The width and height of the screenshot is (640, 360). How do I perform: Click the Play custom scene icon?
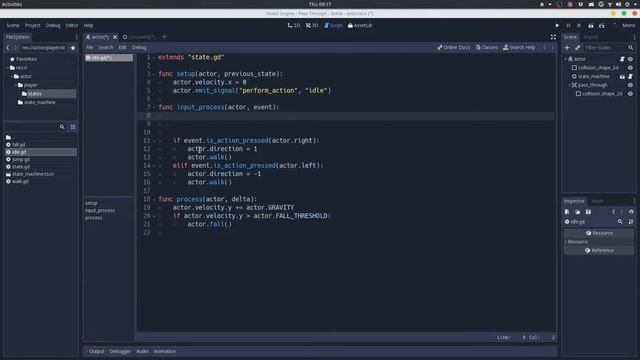point(602,25)
